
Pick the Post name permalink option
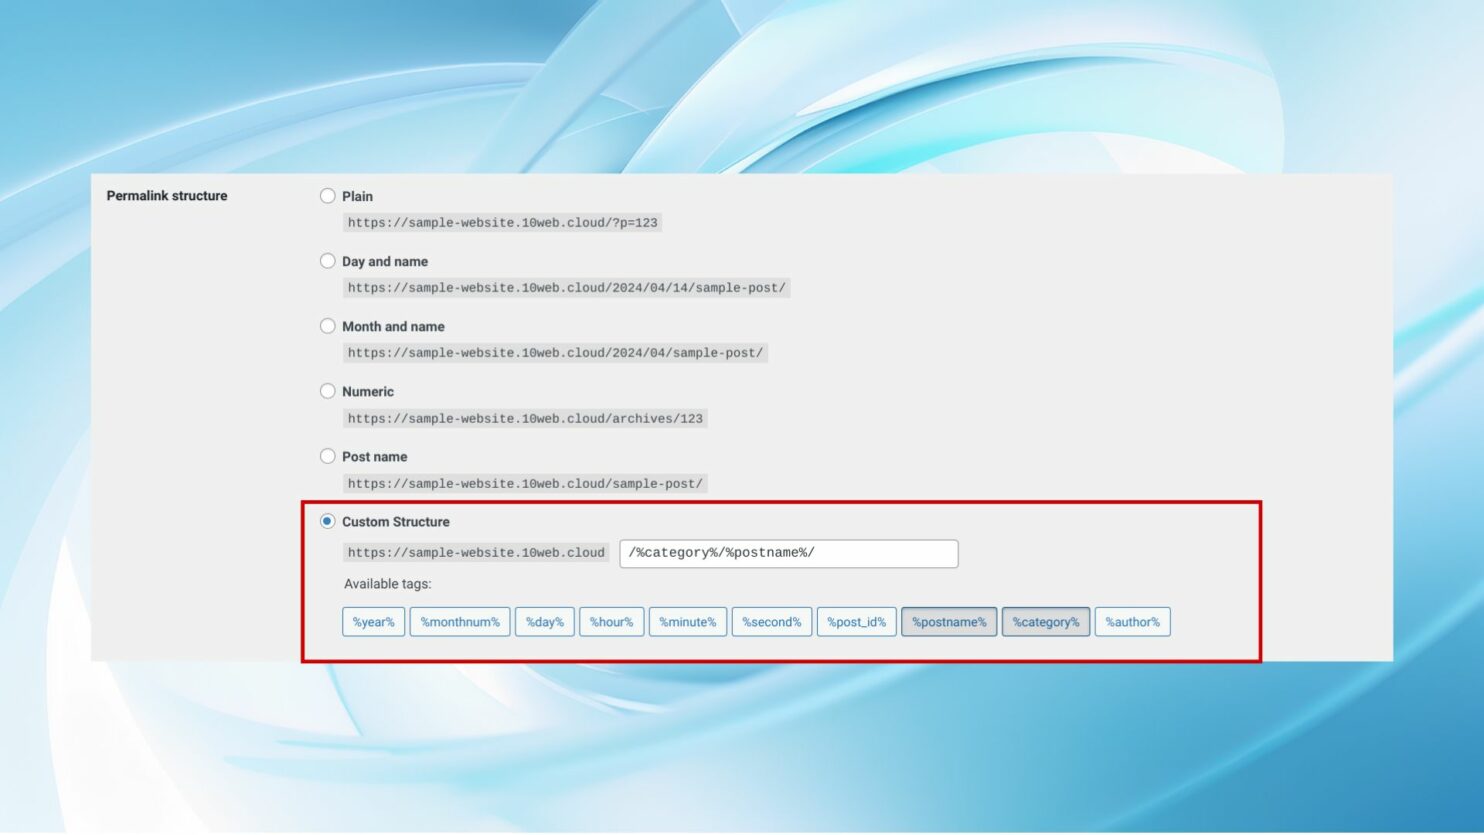point(327,456)
